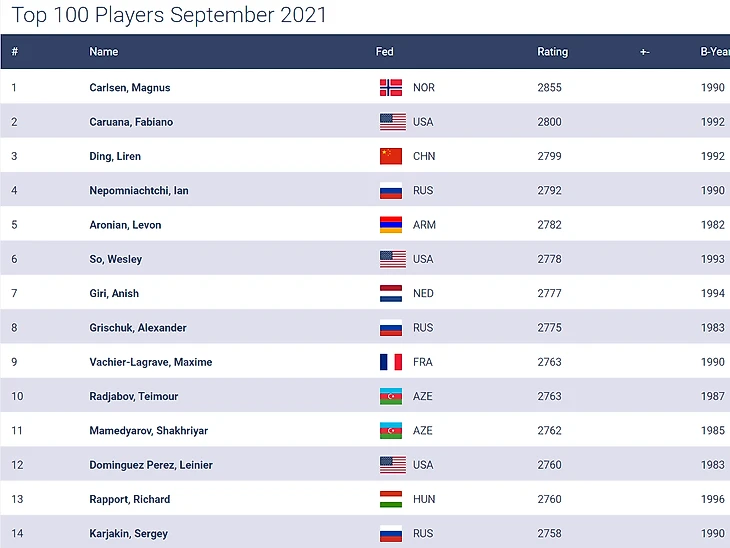Click Netherlands flag icon in Giri row
Viewport: 730px width, 548px height.
click(391, 294)
